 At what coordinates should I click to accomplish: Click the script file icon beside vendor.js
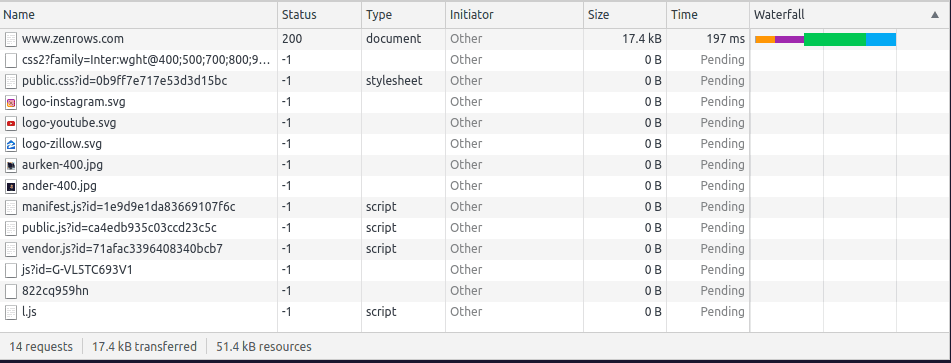(11, 249)
